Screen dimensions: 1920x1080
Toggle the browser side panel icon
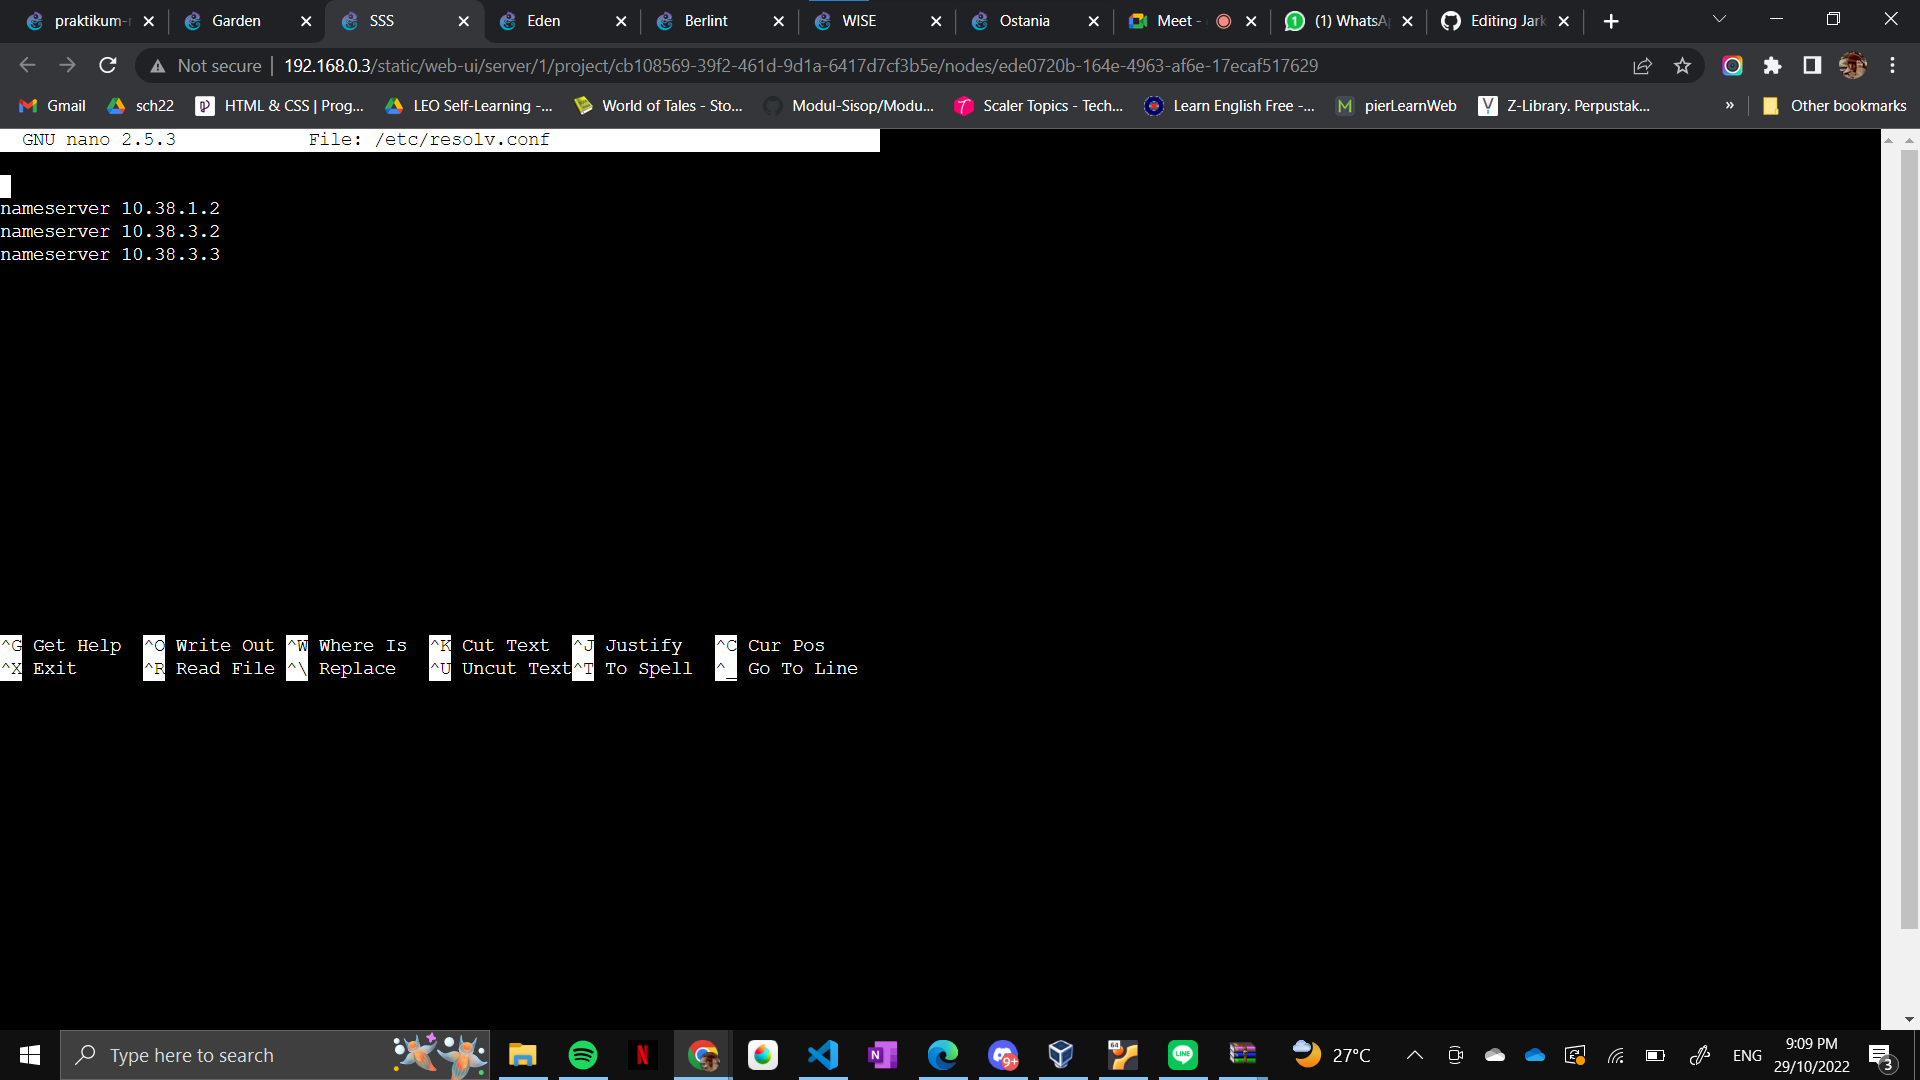(1812, 66)
